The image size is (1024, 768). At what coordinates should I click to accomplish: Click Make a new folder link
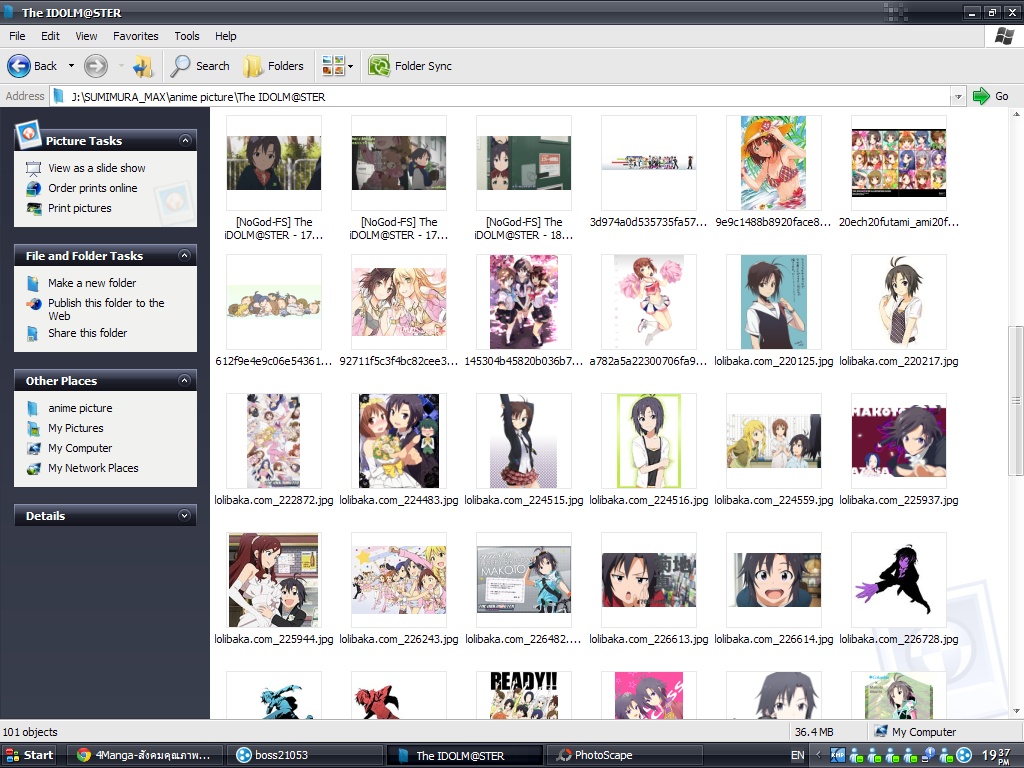coord(92,283)
